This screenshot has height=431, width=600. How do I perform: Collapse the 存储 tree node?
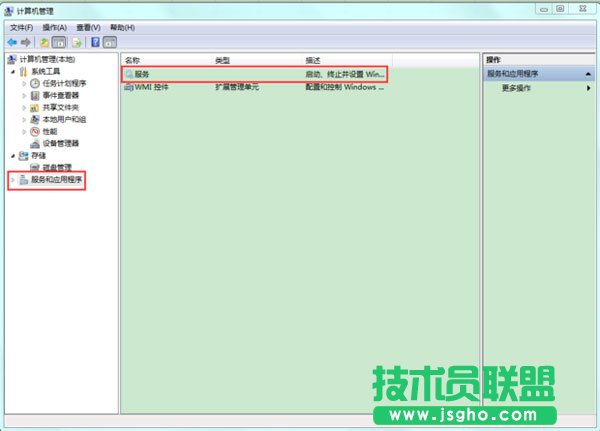point(13,155)
